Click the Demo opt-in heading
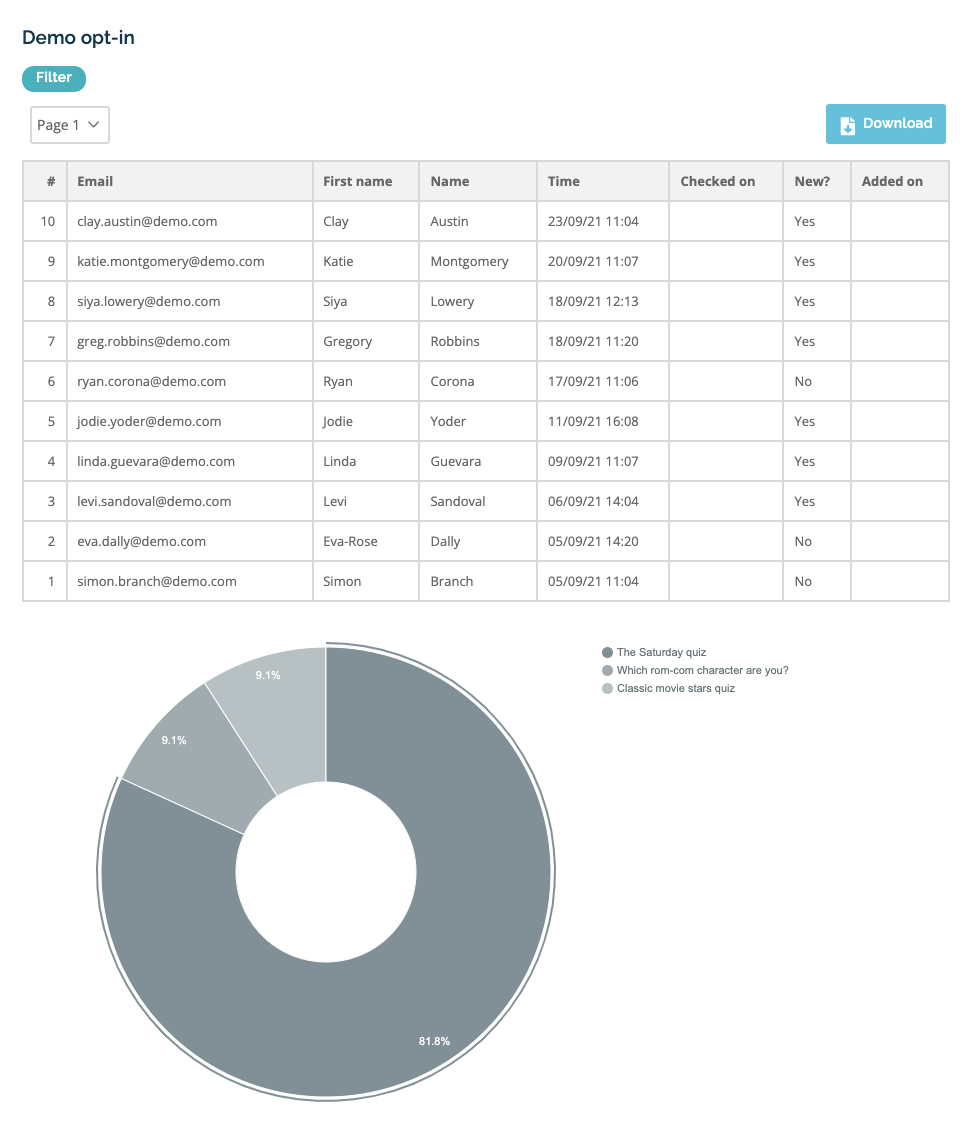Image resolution: width=972 pixels, height=1144 pixels. click(x=78, y=37)
